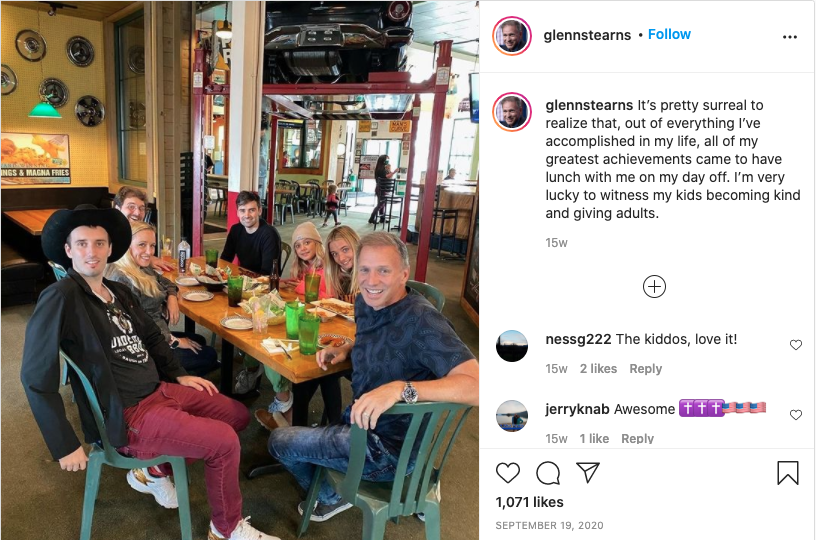View the 1,071 likes list
Image resolution: width=816 pixels, height=540 pixels.
529,502
